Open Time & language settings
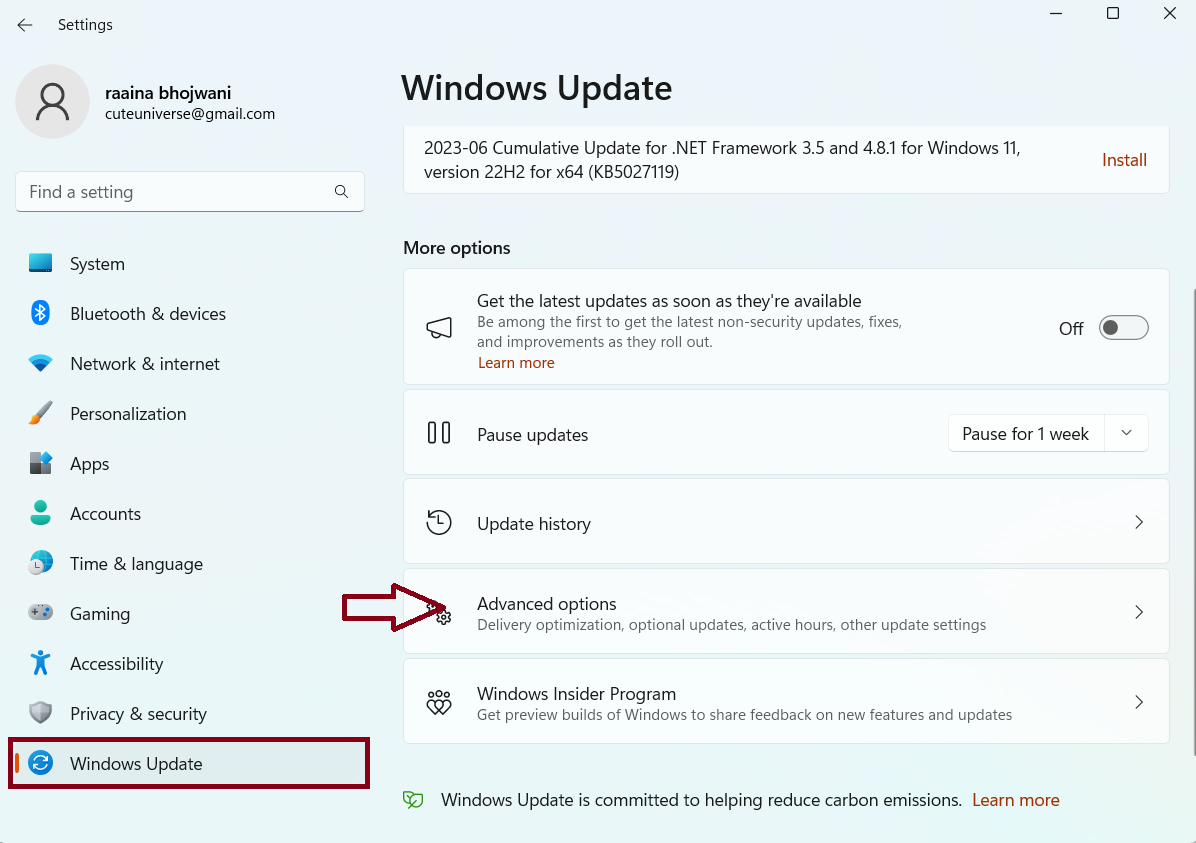 tap(189, 564)
